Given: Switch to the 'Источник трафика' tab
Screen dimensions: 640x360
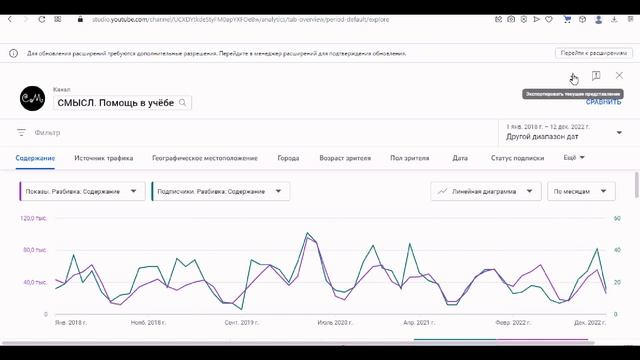Looking at the screenshot, I should [x=104, y=158].
